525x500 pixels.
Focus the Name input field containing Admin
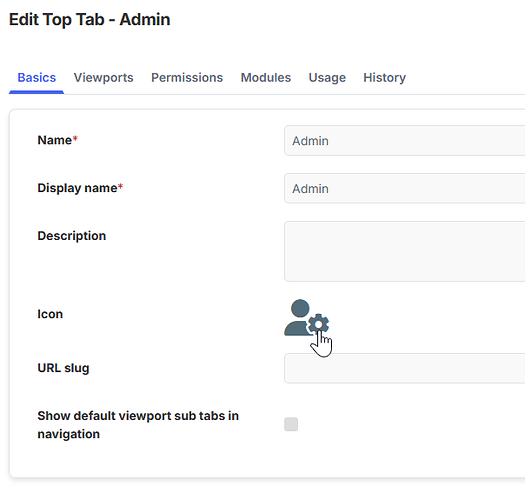[x=404, y=141]
